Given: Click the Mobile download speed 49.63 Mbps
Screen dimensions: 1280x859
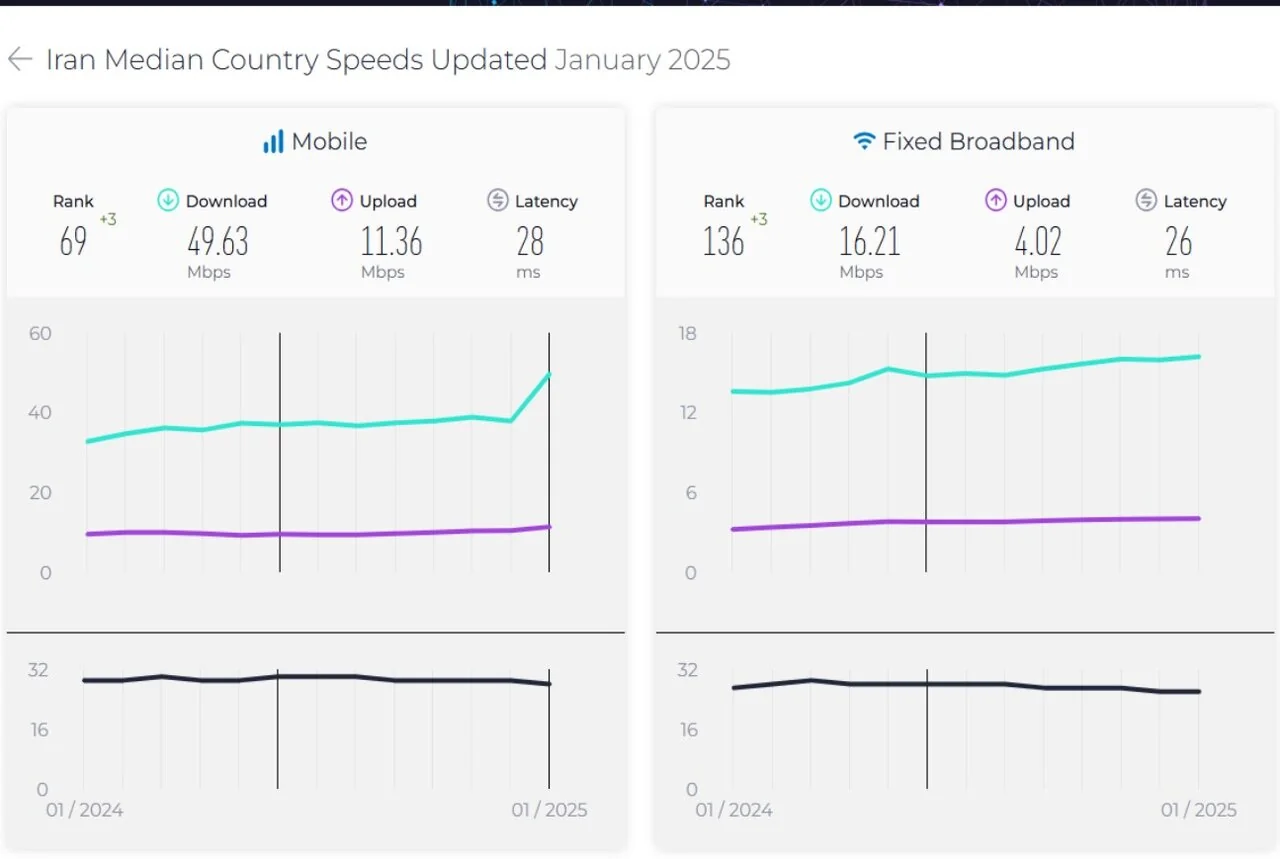Looking at the screenshot, I should (217, 242).
